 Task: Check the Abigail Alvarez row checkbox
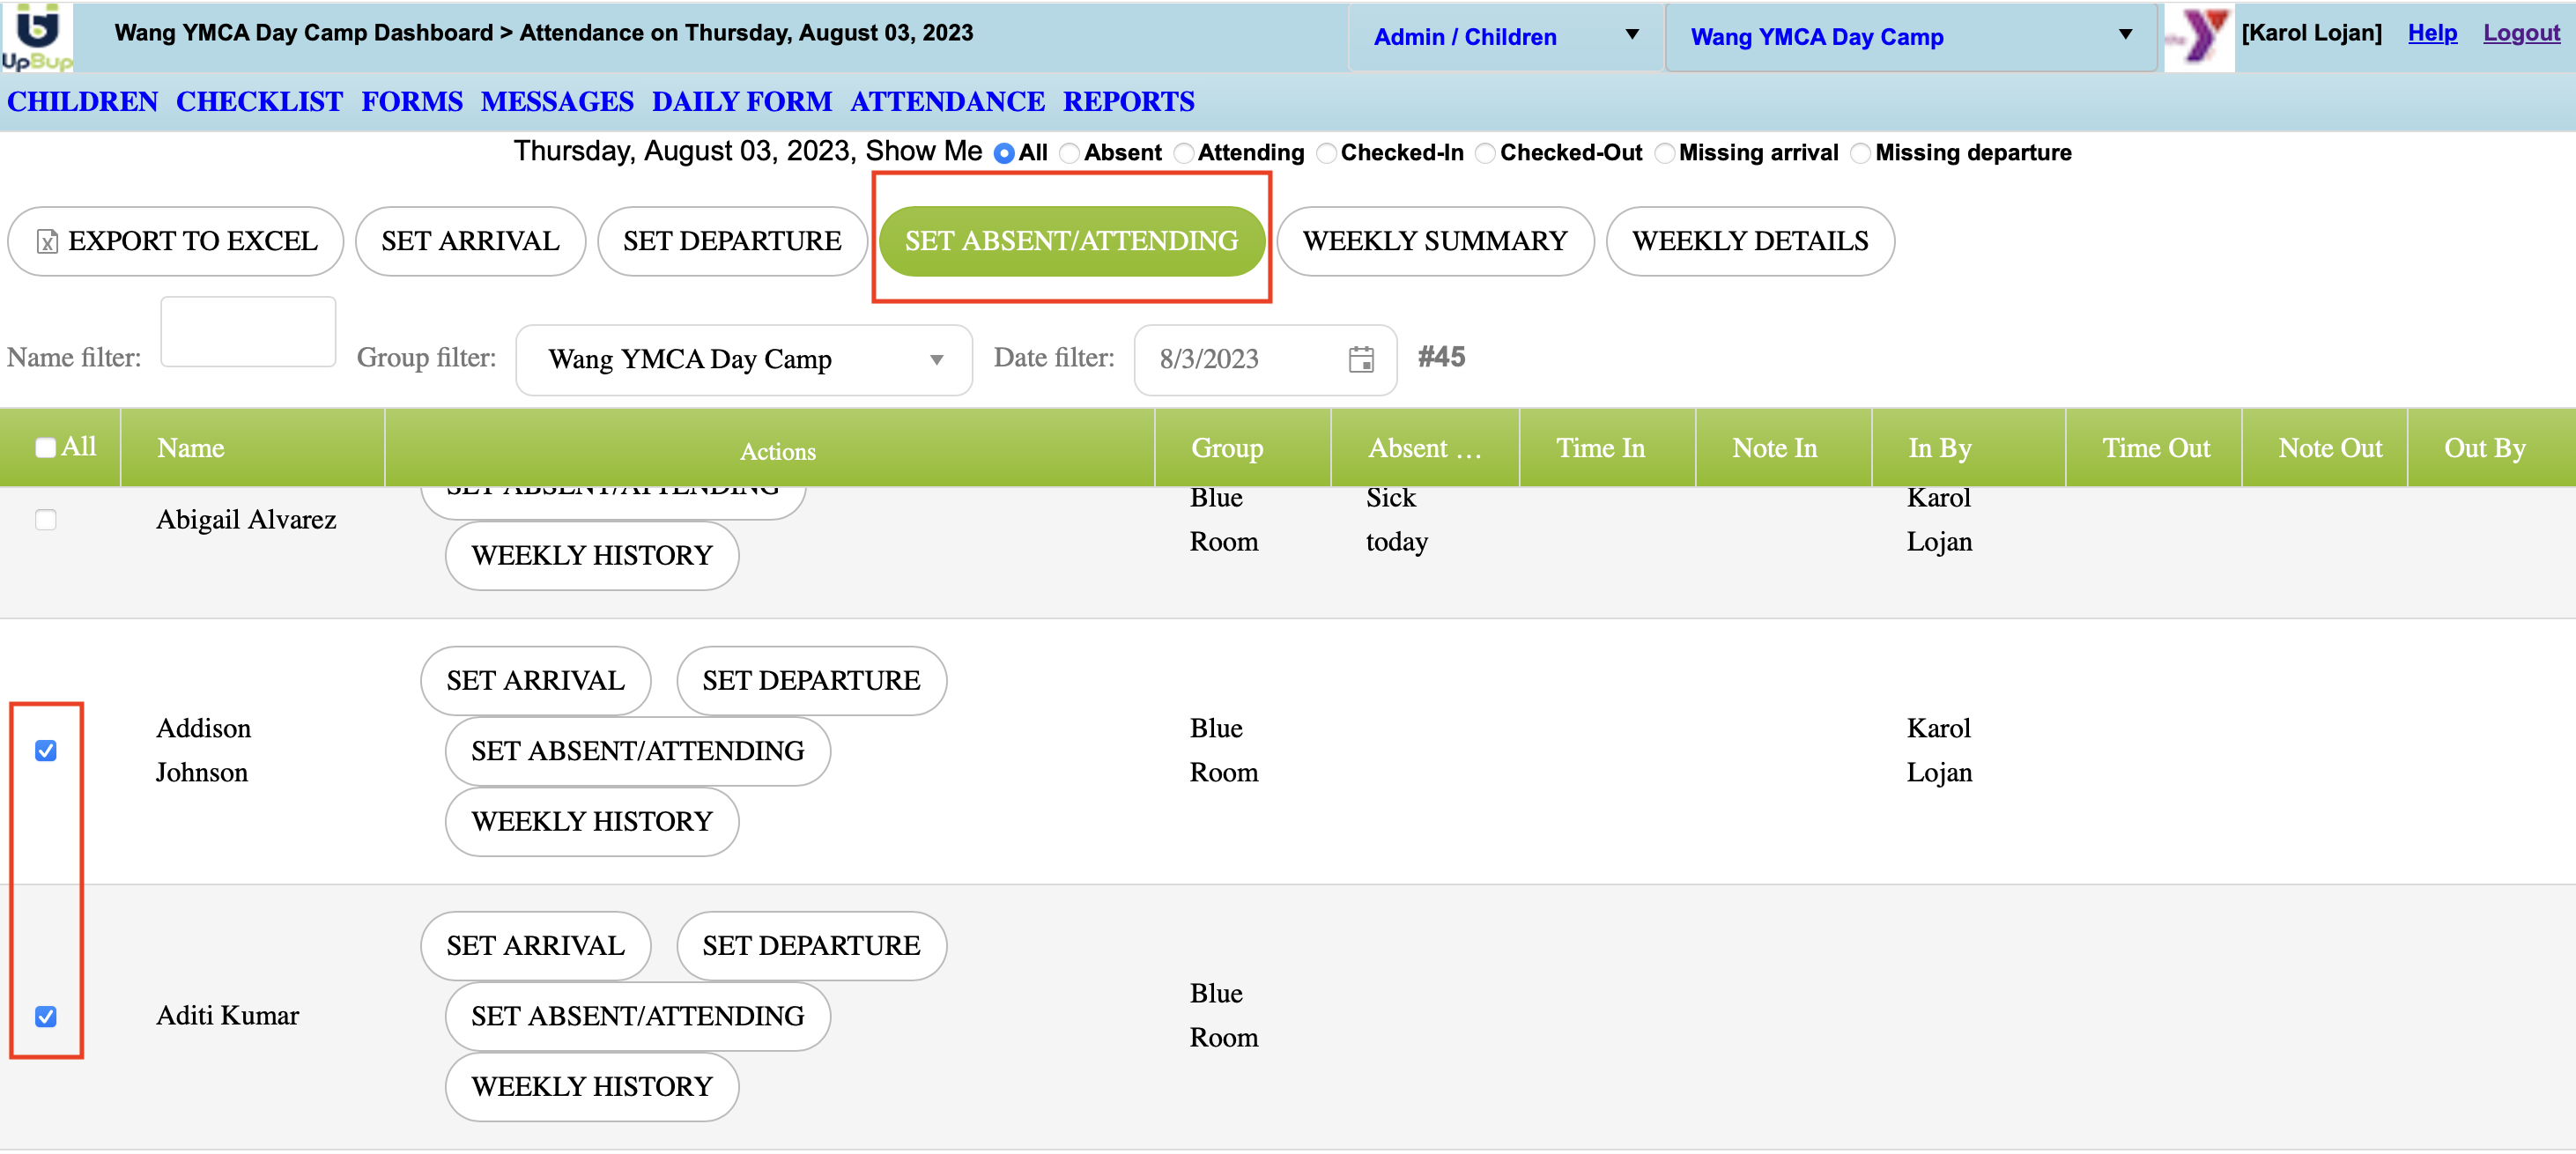46,519
